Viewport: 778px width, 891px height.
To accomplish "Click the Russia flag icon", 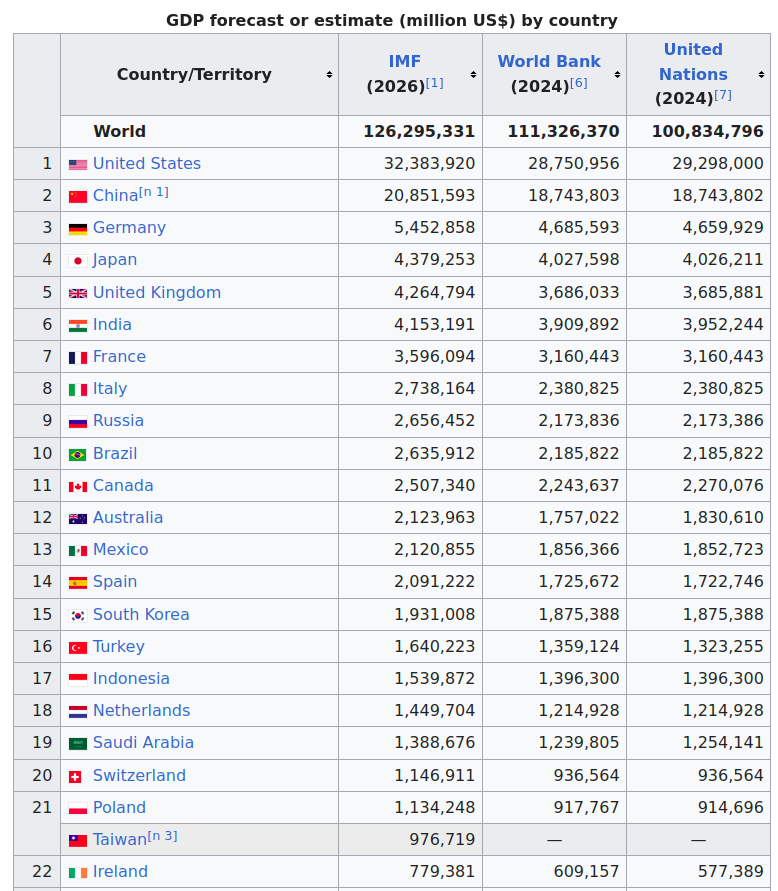I will coord(78,422).
